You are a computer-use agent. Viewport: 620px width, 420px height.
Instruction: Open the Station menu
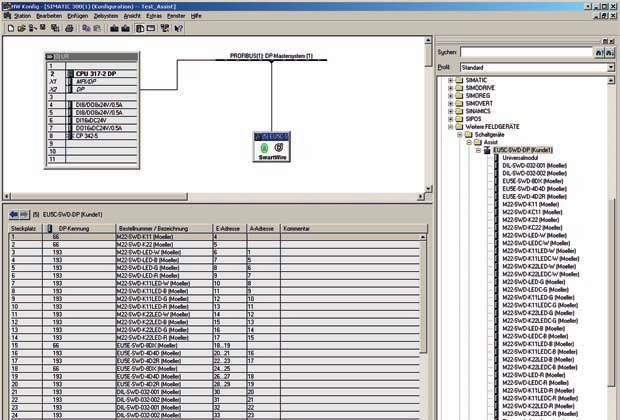pos(23,16)
